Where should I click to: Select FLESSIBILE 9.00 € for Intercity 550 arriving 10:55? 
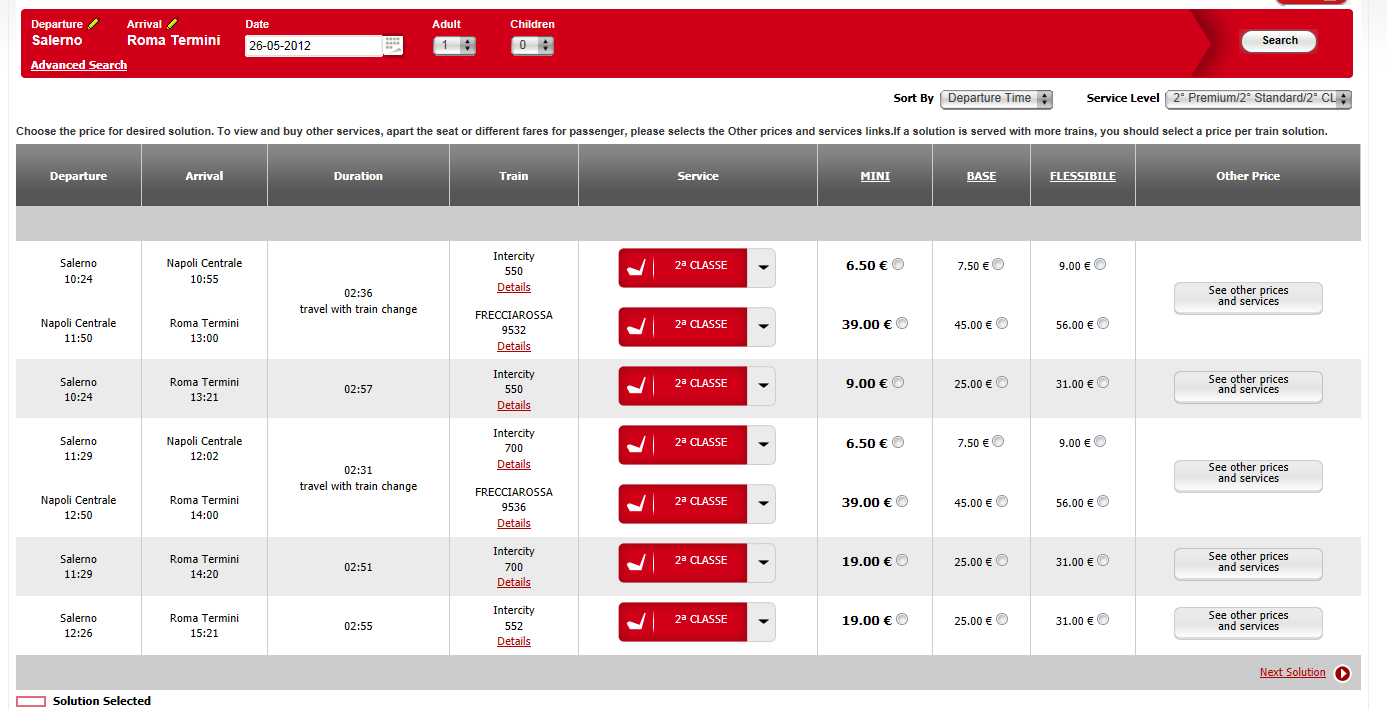pos(1100,265)
